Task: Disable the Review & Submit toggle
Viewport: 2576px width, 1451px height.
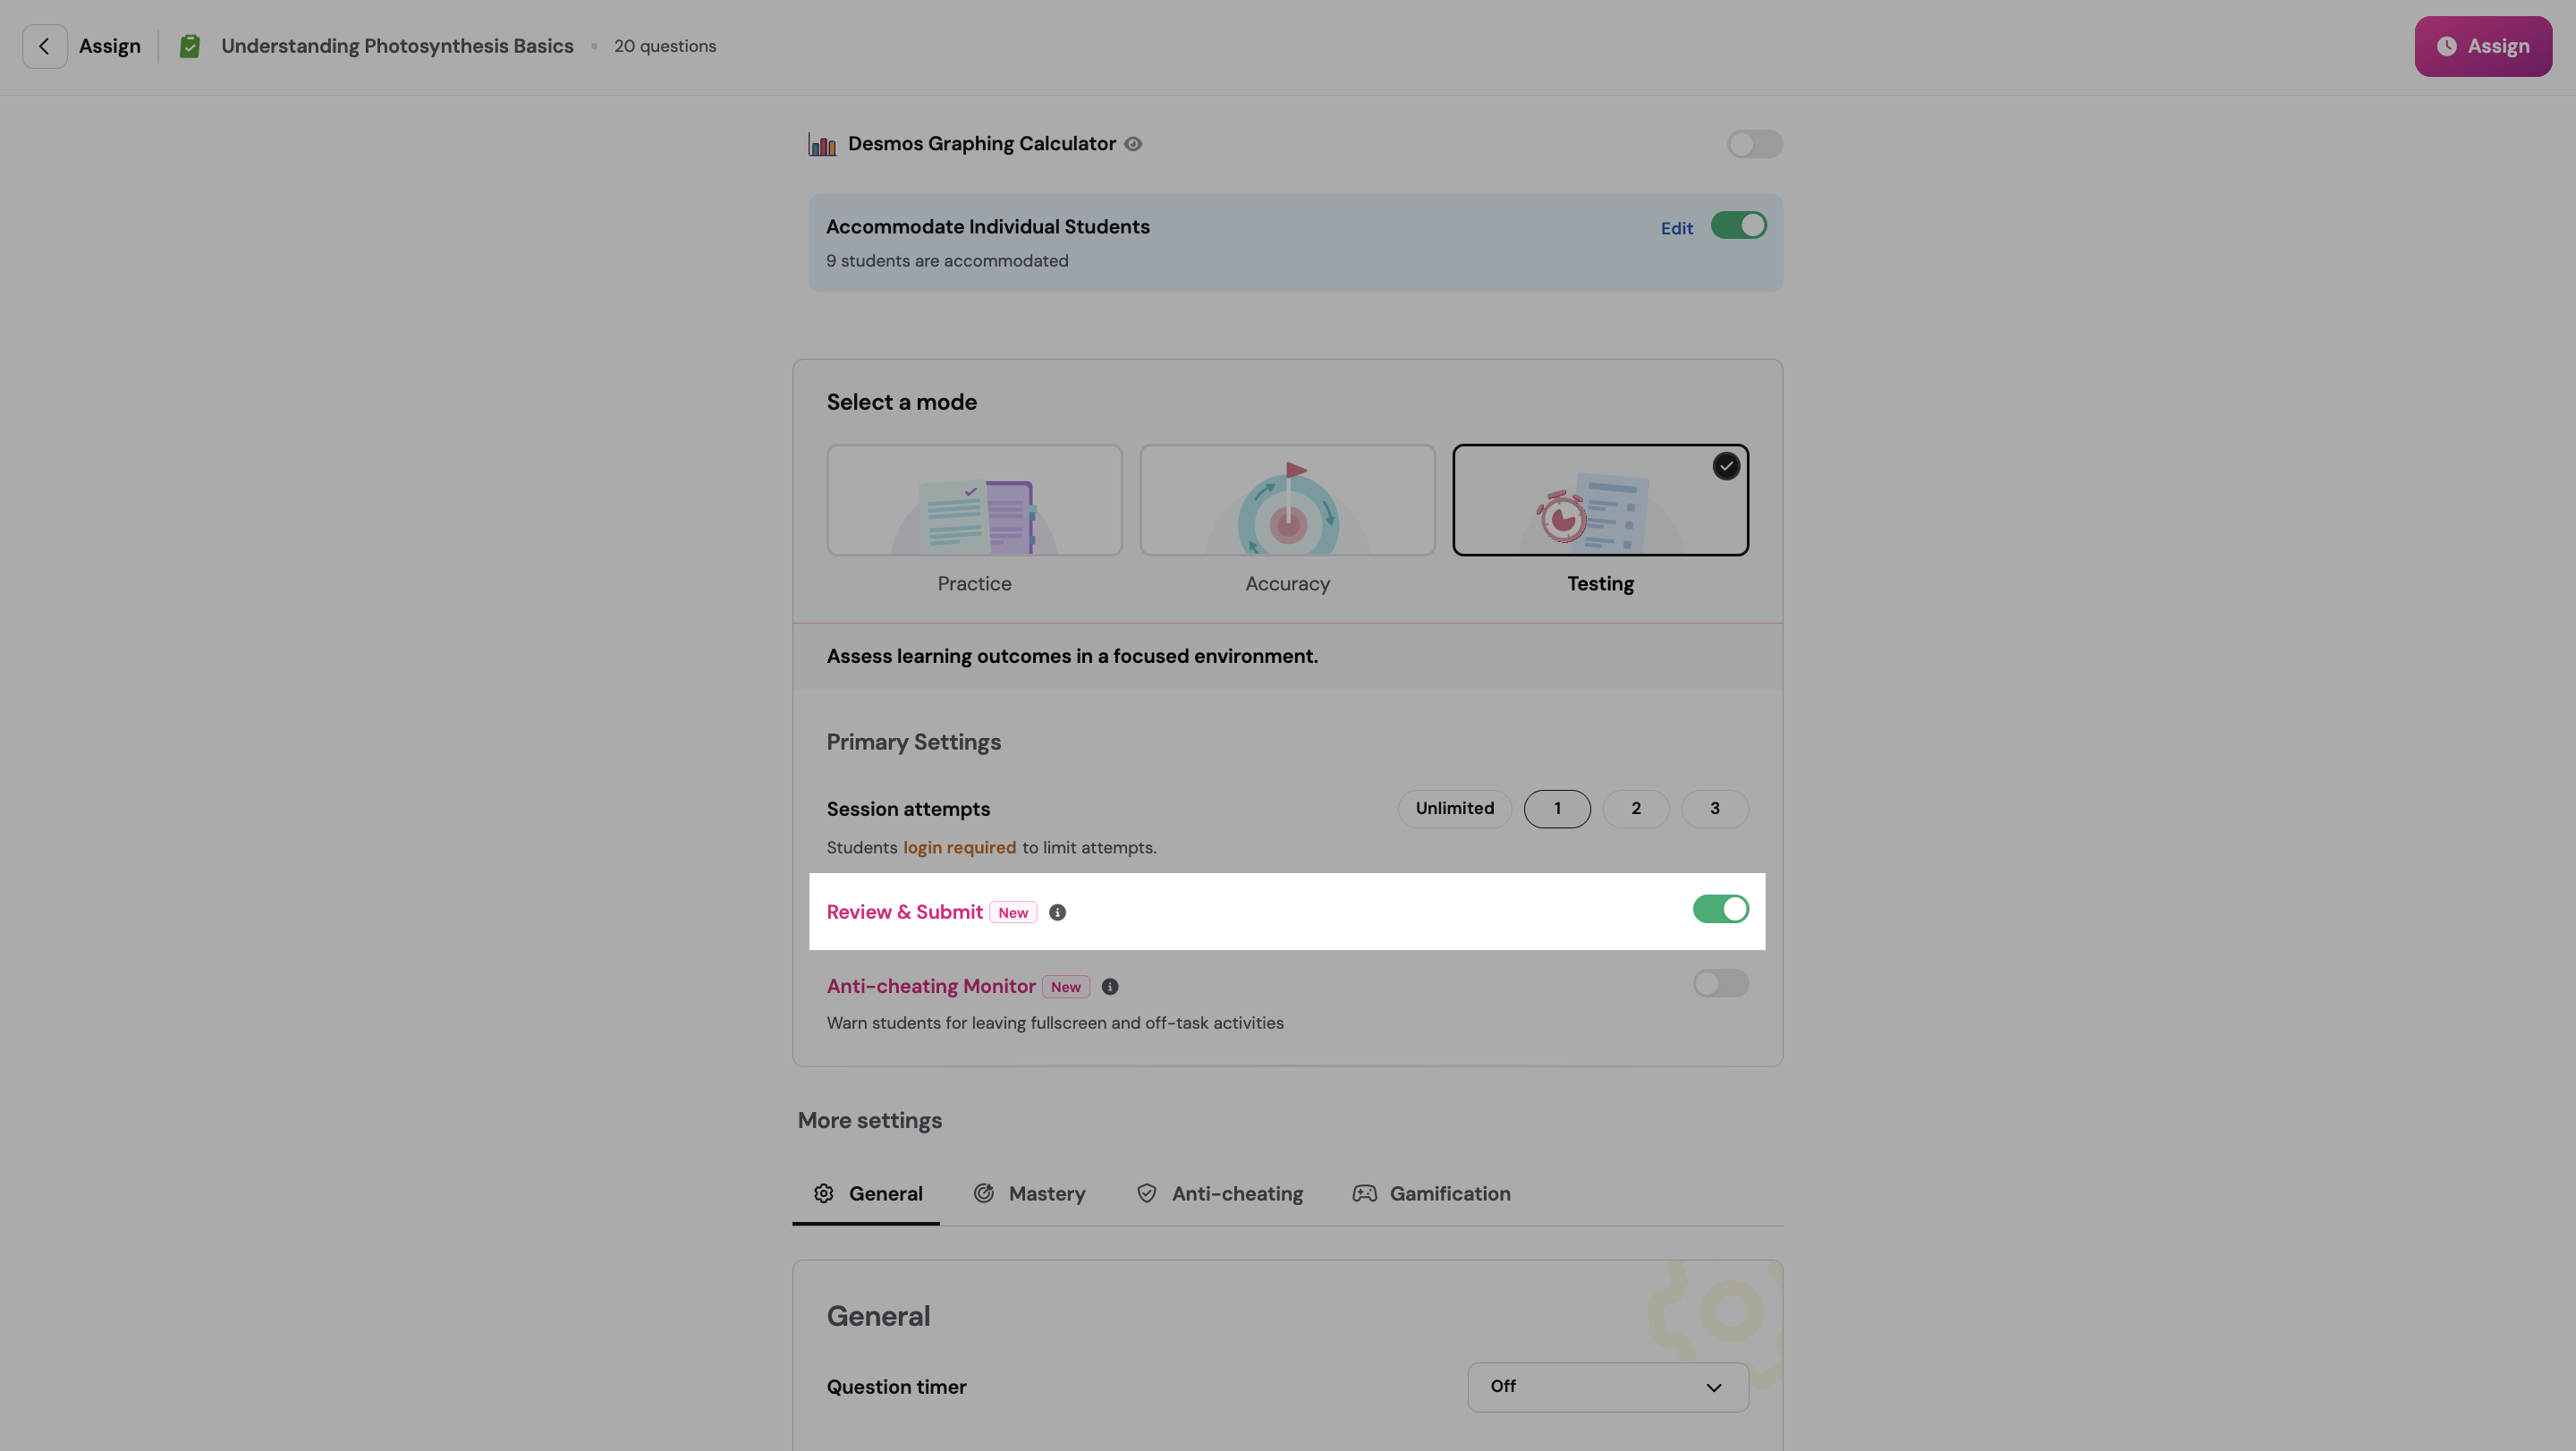Action: (x=1720, y=909)
